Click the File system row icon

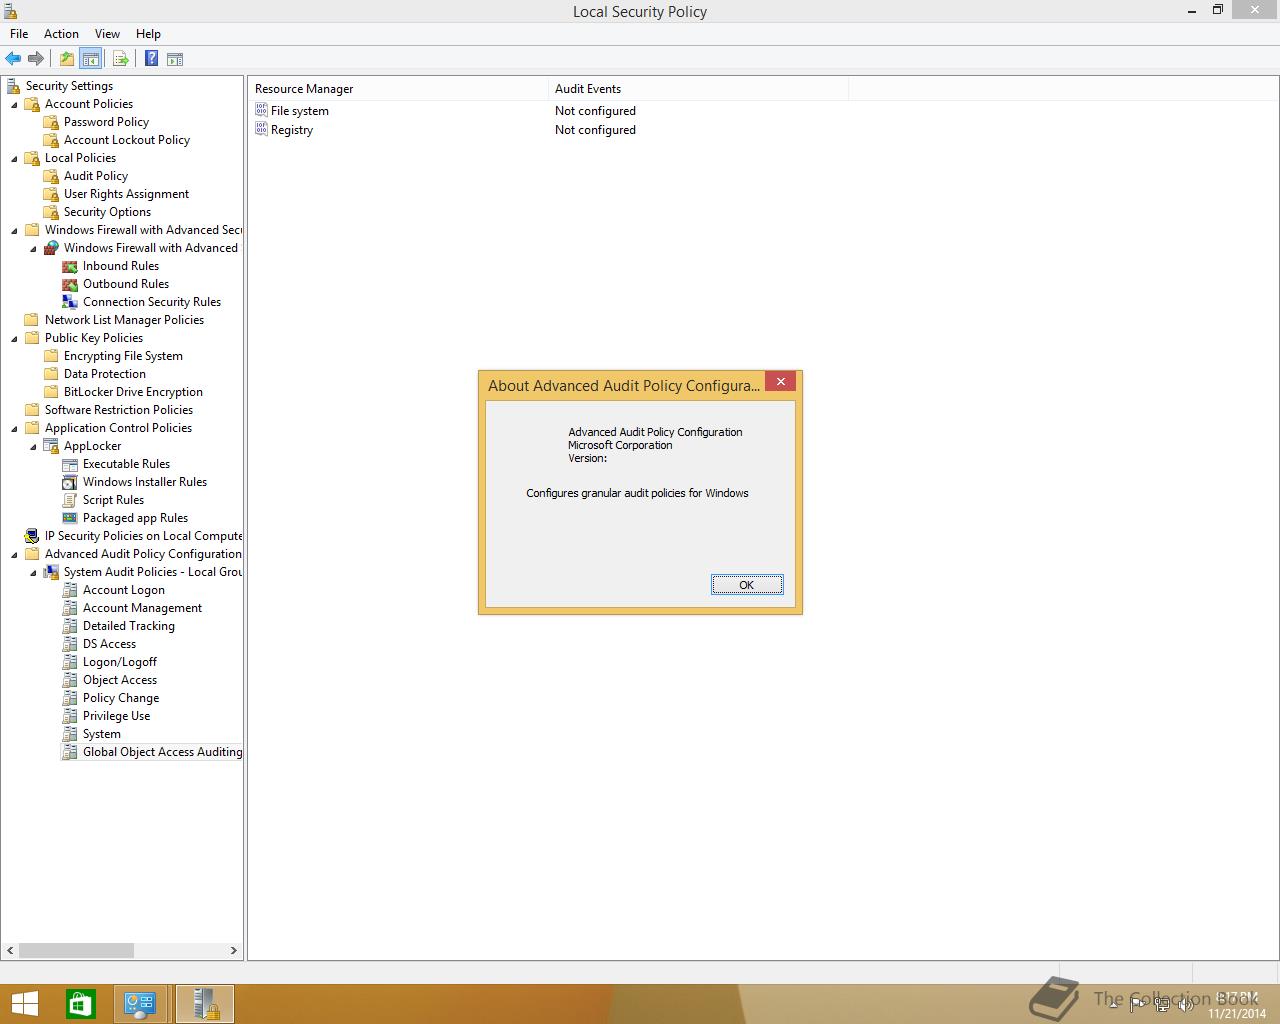click(261, 111)
